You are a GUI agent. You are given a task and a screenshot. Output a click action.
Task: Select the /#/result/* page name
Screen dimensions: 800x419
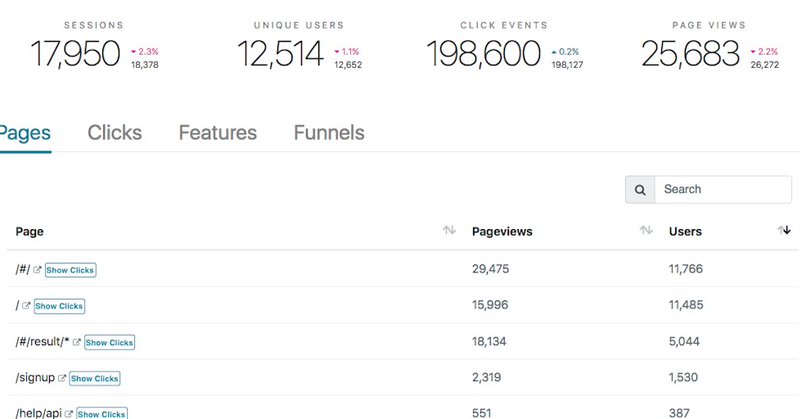point(42,341)
